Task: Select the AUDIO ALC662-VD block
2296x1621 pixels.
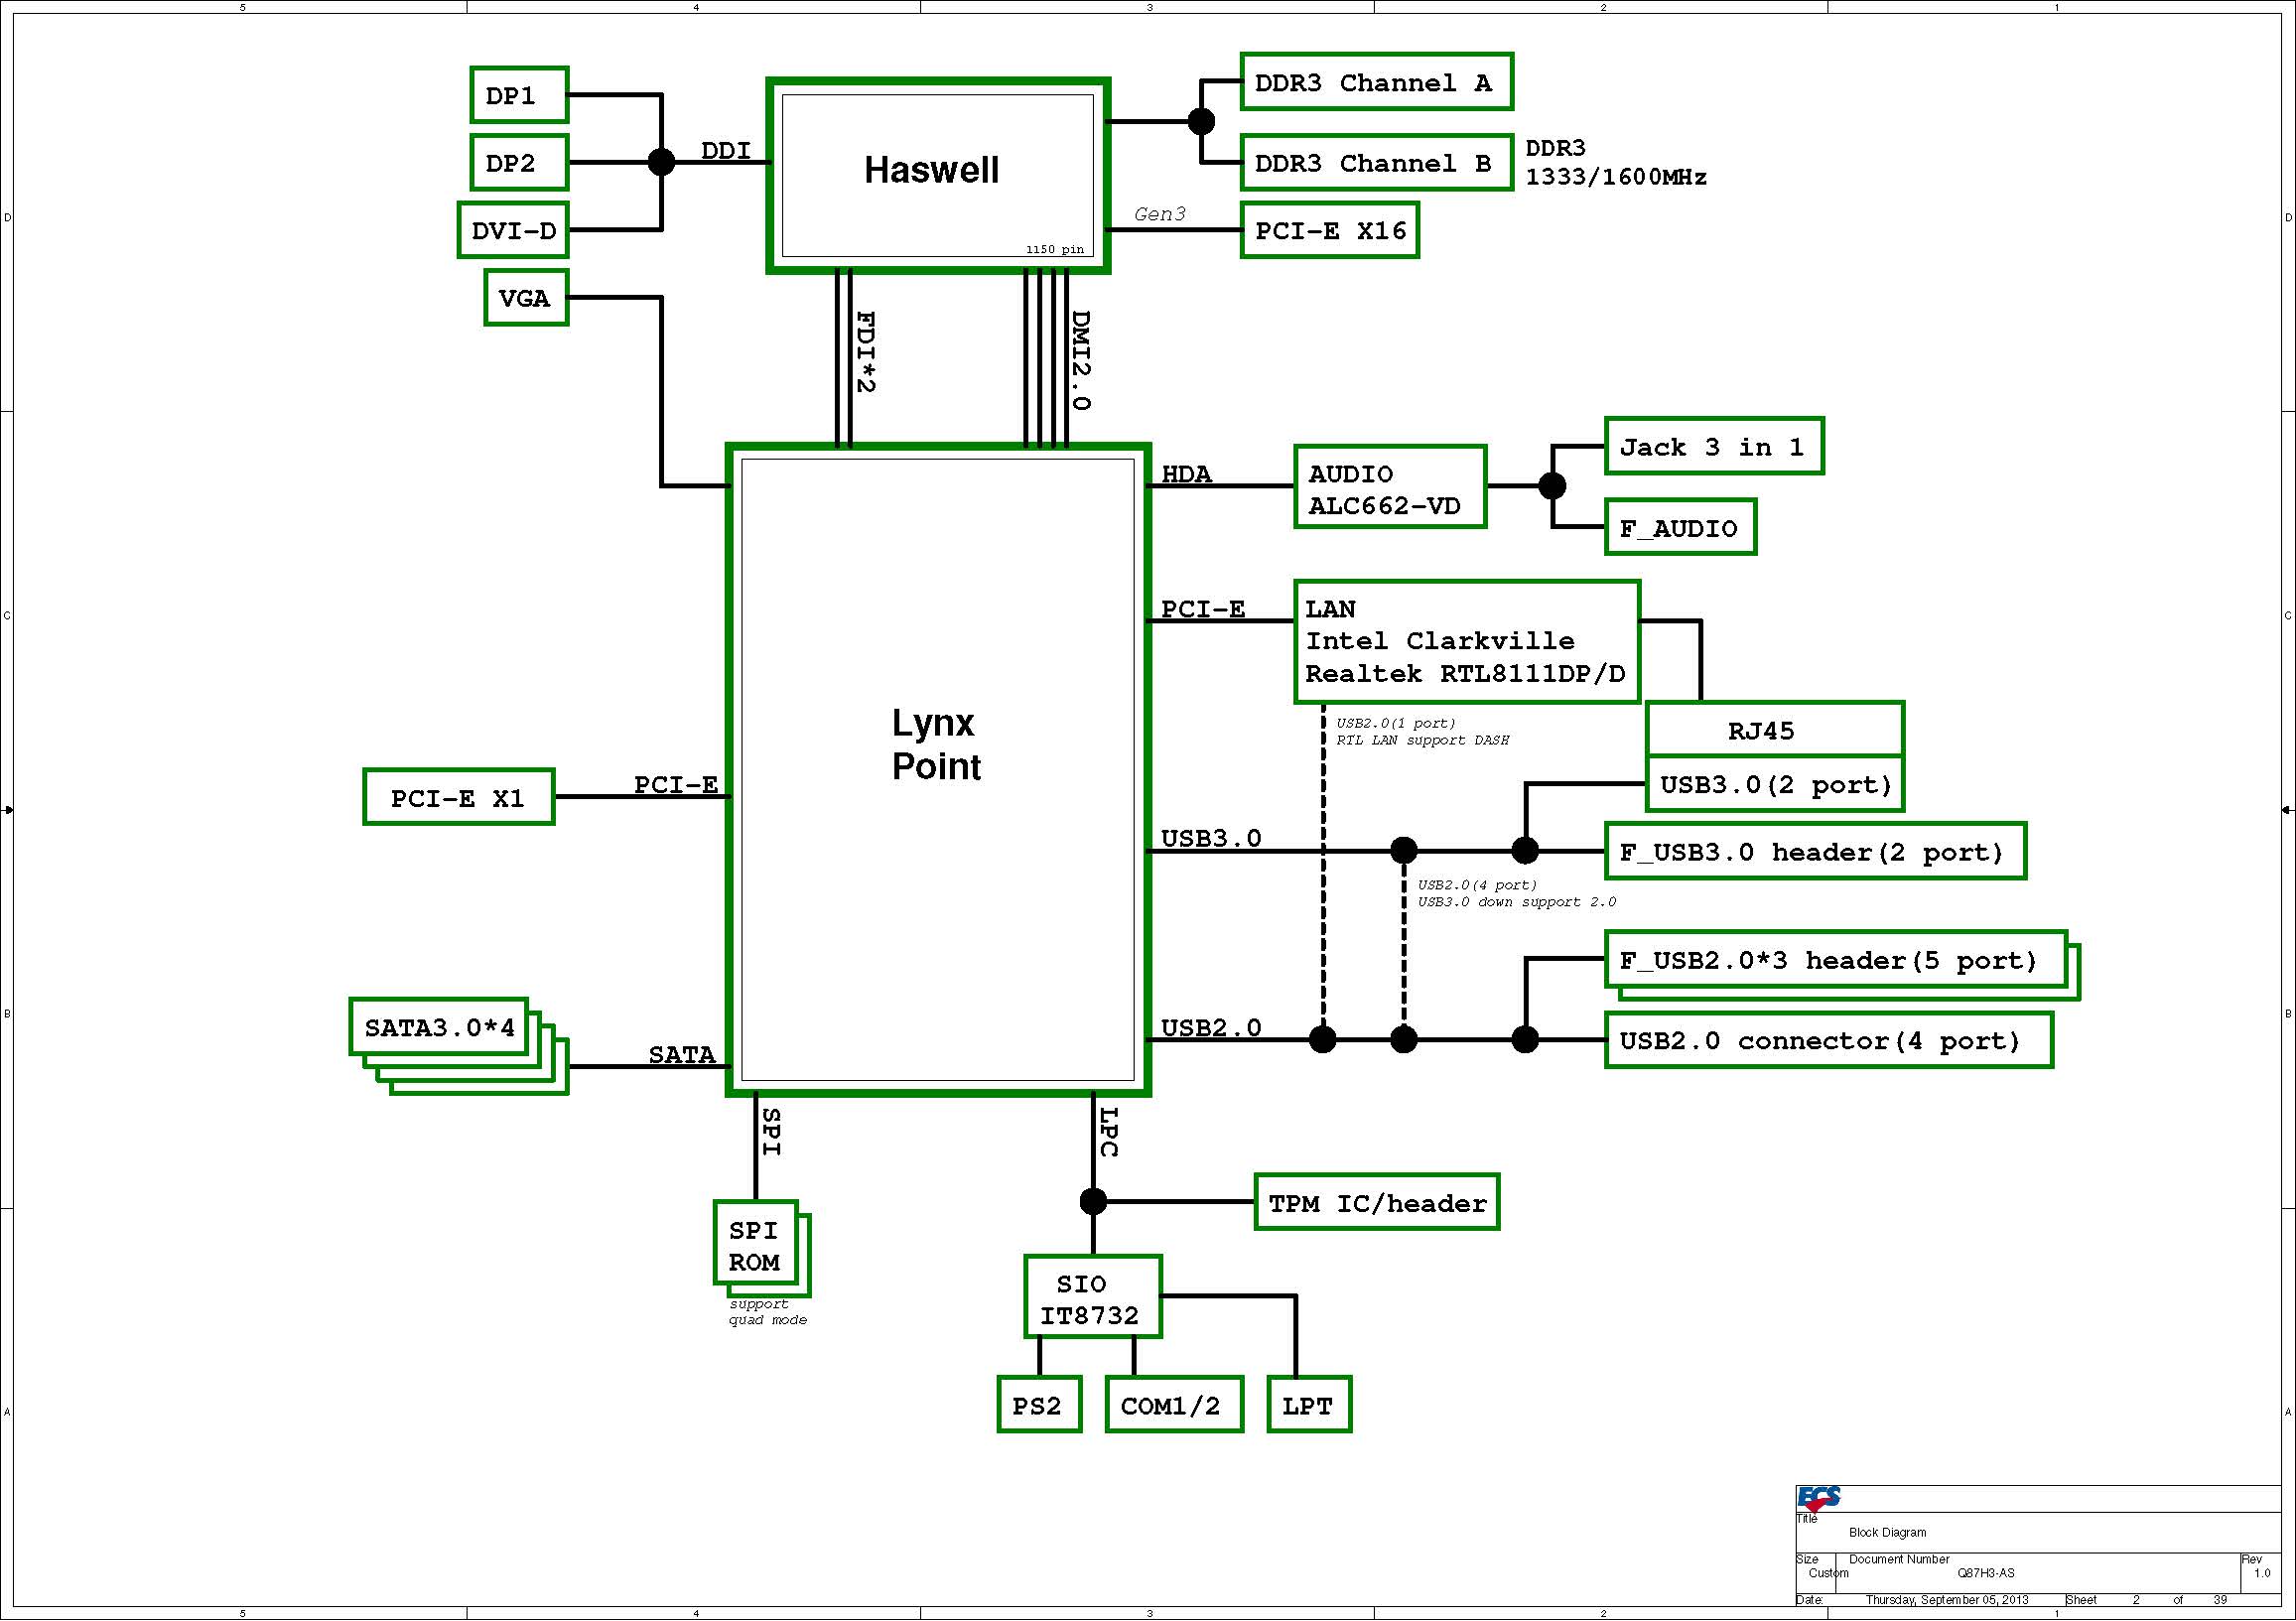Action: (x=1389, y=488)
